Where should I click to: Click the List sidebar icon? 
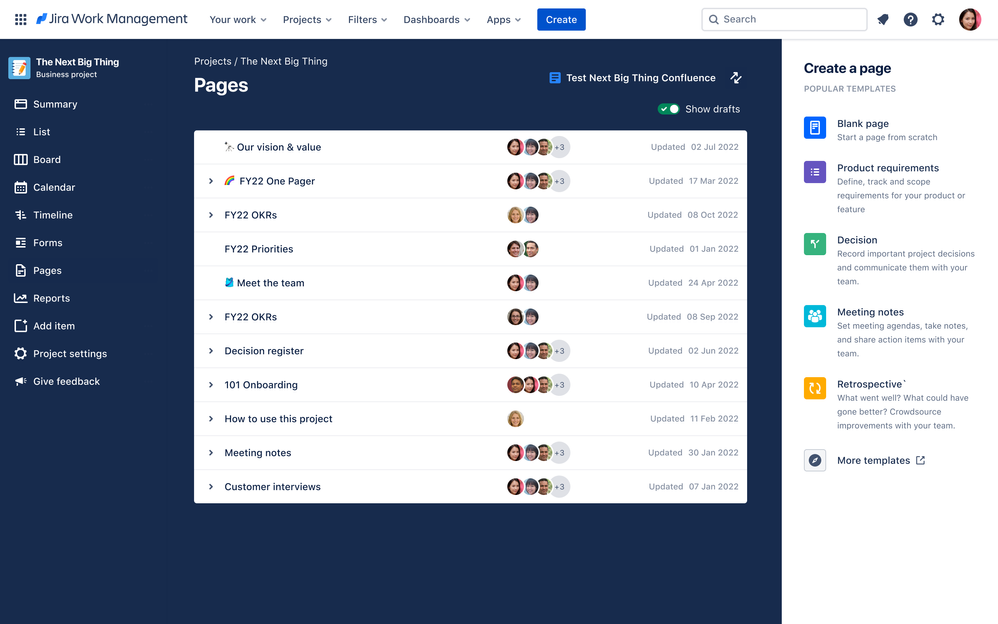pyautogui.click(x=20, y=132)
